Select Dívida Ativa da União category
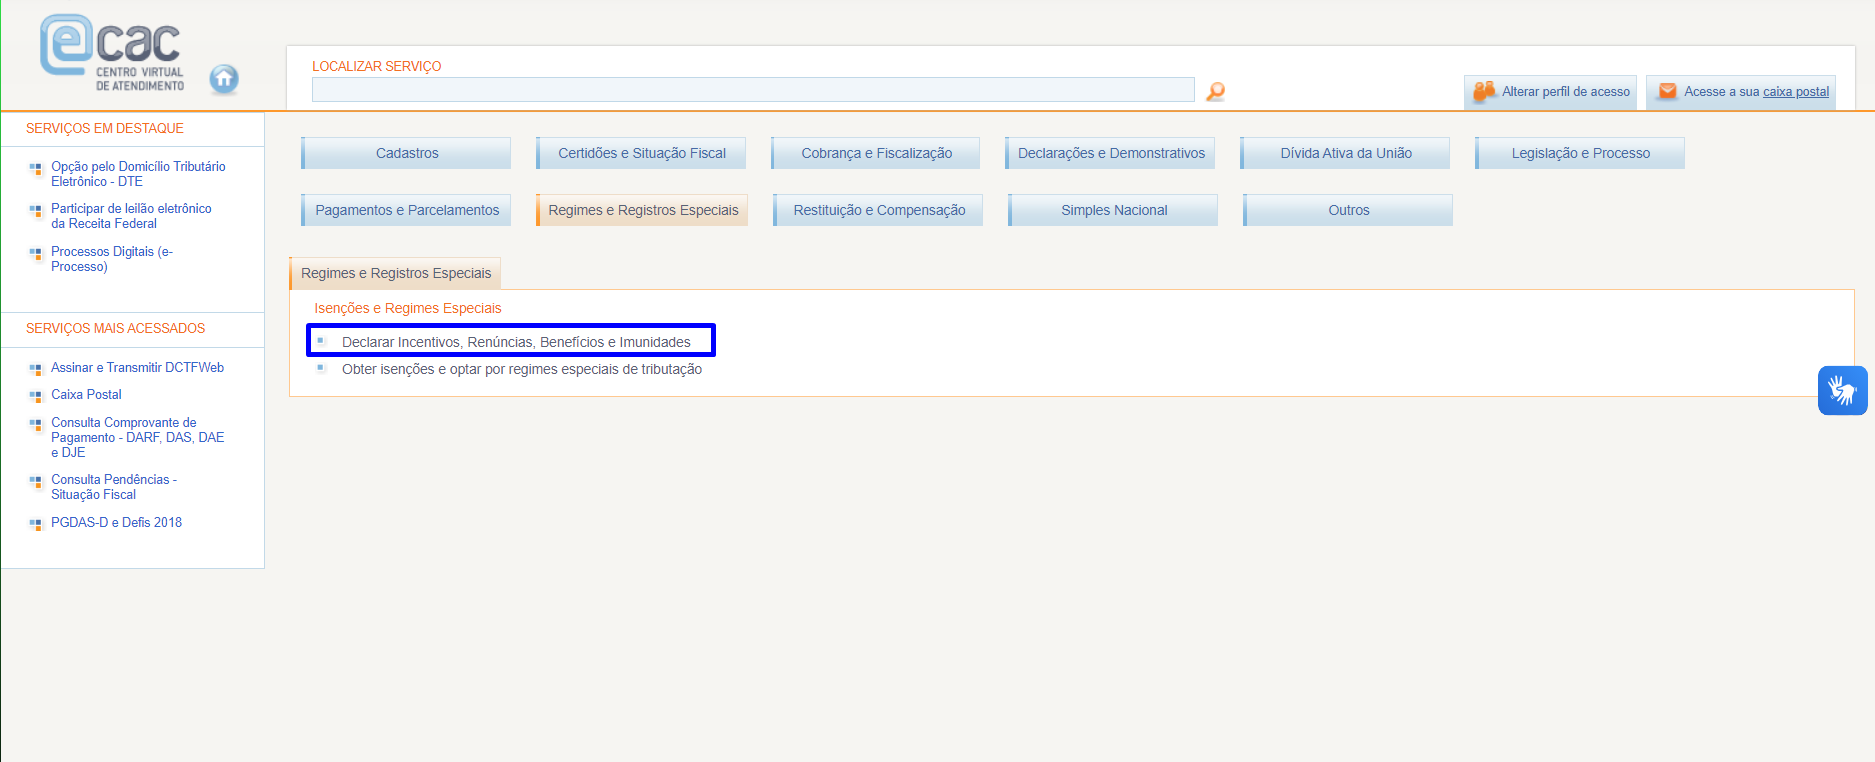 [1346, 153]
